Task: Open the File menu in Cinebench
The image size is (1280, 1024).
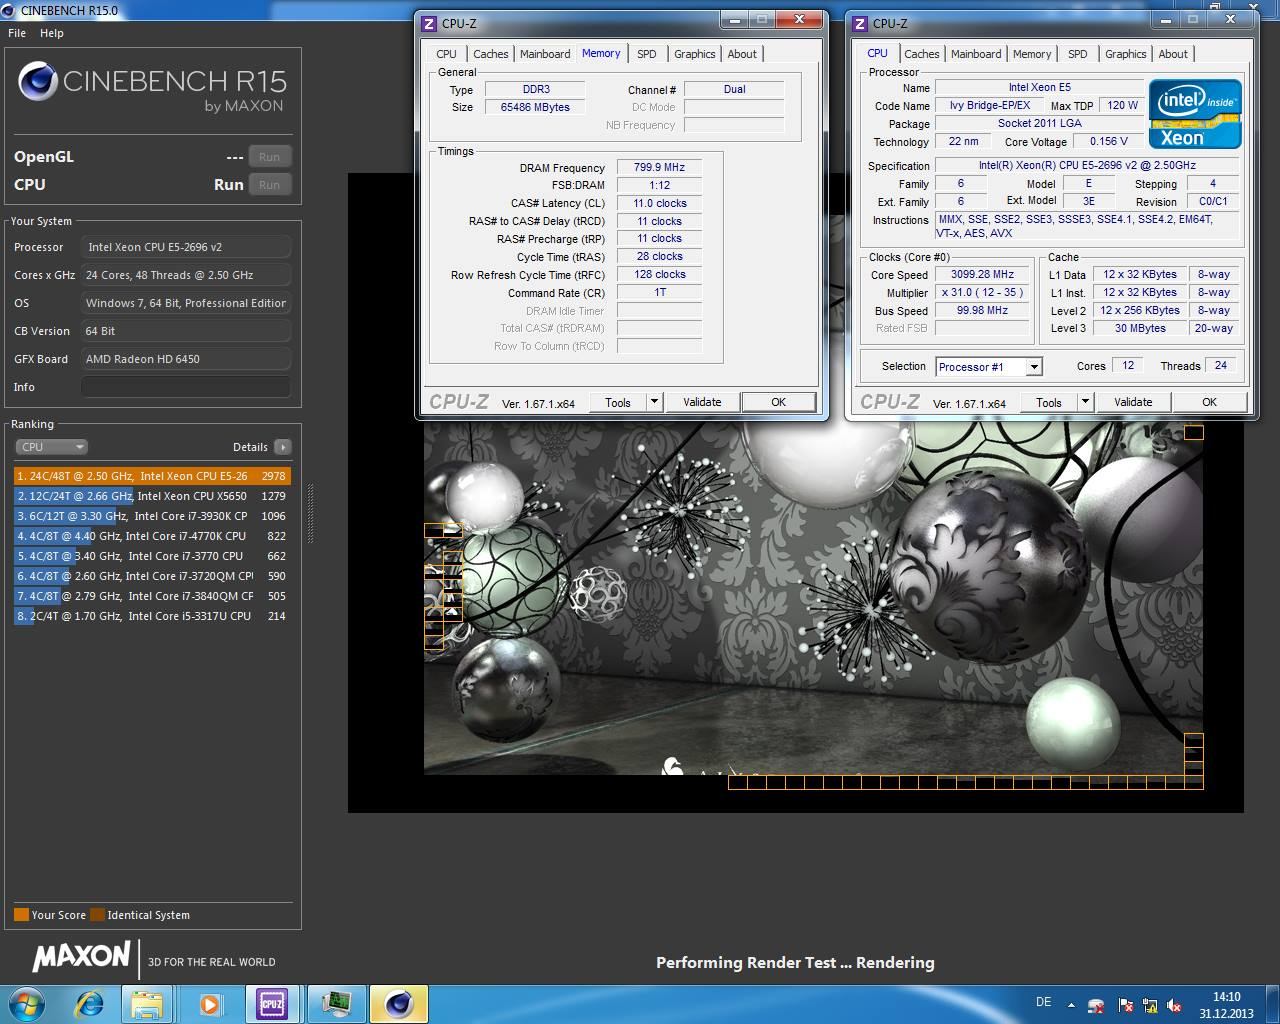Action: (x=17, y=33)
